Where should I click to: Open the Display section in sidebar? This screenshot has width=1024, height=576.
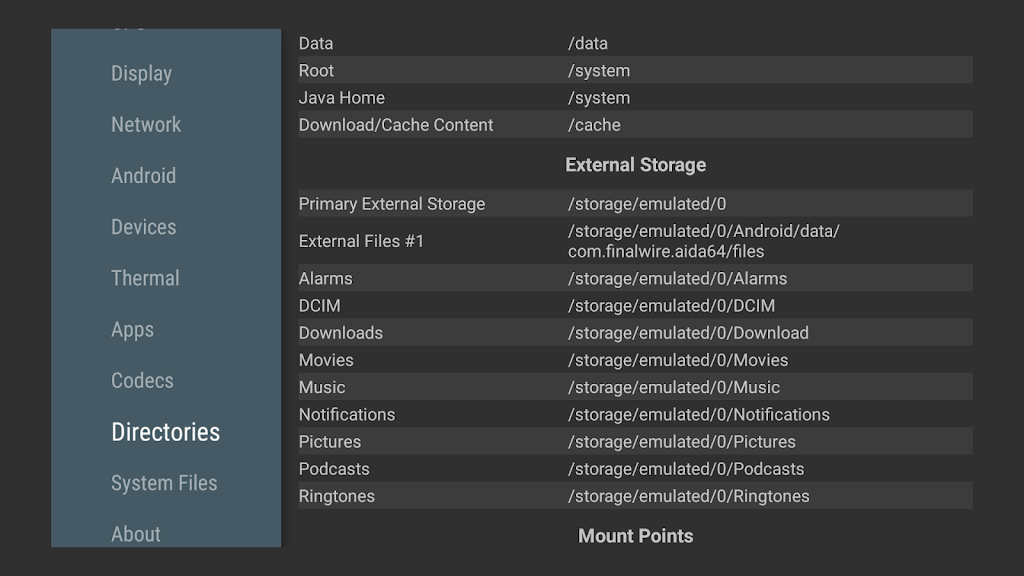[x=141, y=74]
